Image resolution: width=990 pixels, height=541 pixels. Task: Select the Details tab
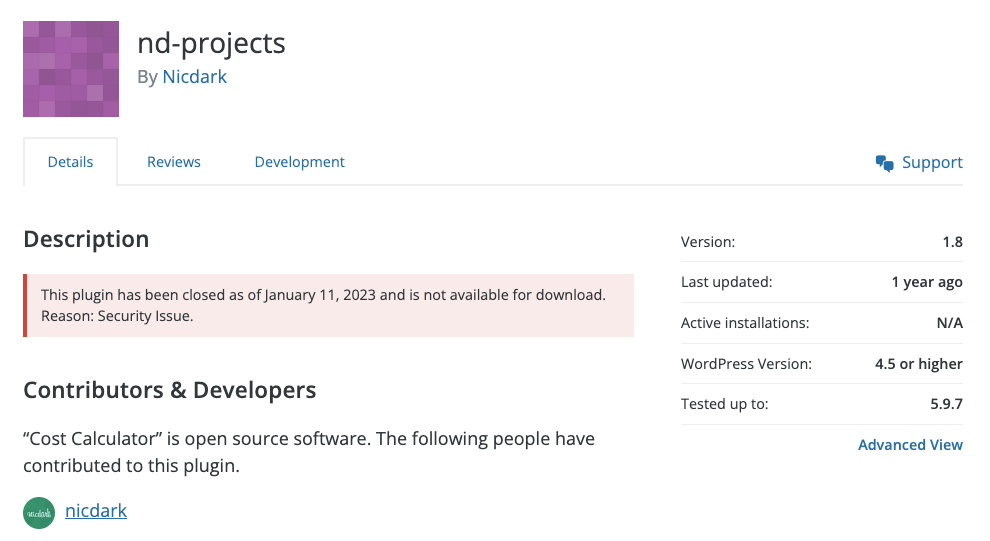coord(70,162)
